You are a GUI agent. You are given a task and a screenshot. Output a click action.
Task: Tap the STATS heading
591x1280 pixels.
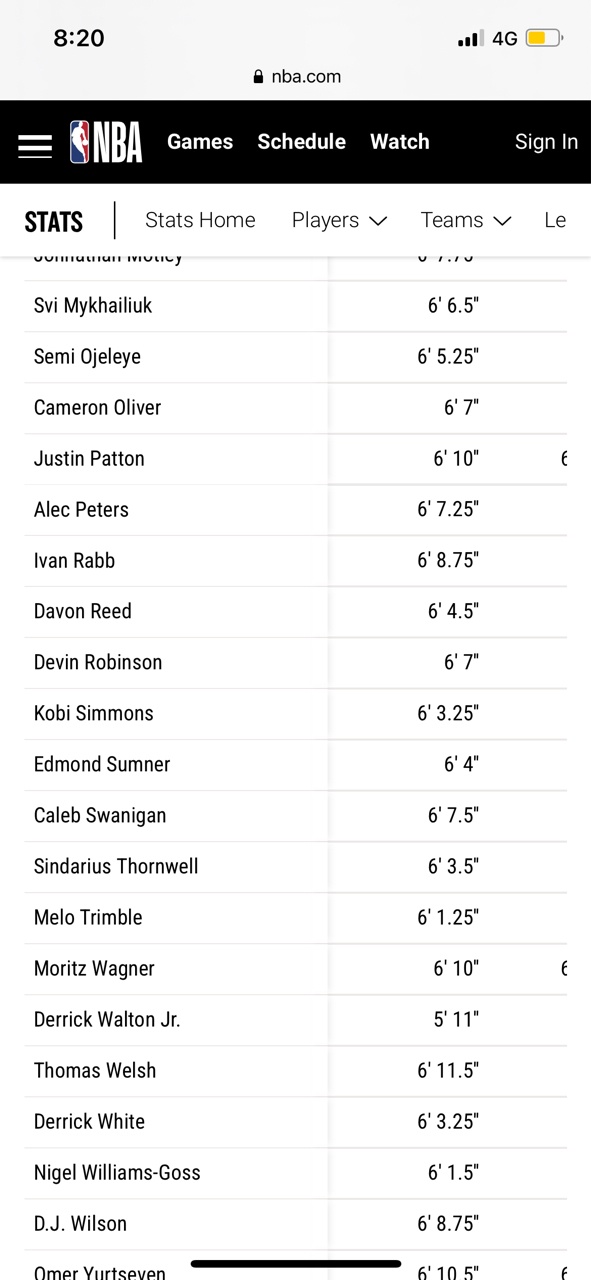54,221
